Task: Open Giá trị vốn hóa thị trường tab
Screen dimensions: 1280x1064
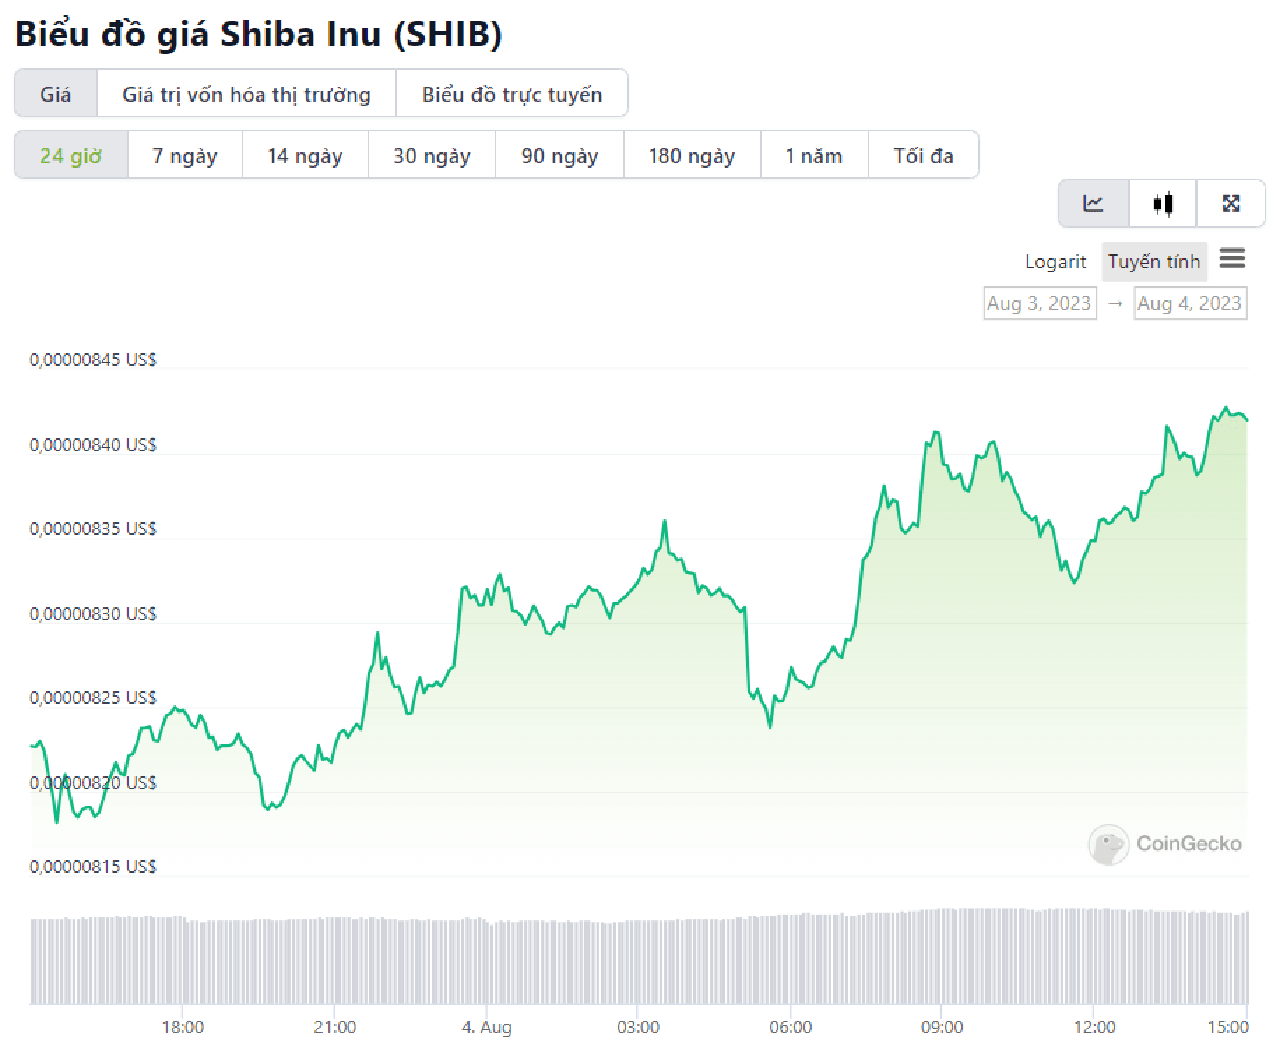Action: 246,94
